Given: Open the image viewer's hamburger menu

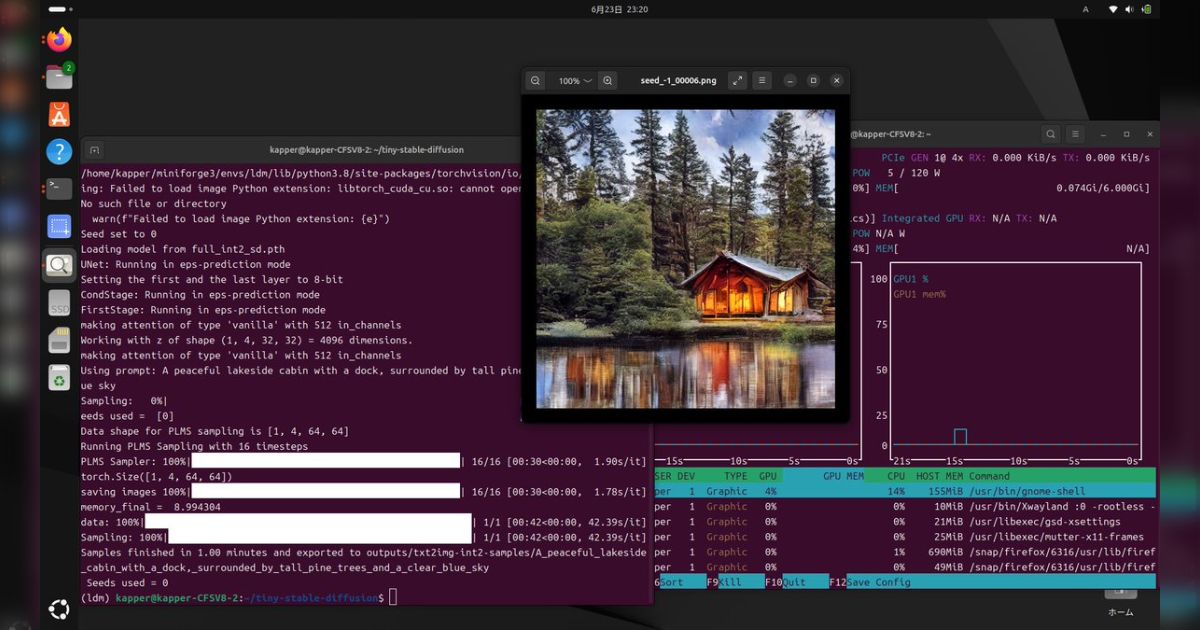Looking at the screenshot, I should tap(762, 80).
